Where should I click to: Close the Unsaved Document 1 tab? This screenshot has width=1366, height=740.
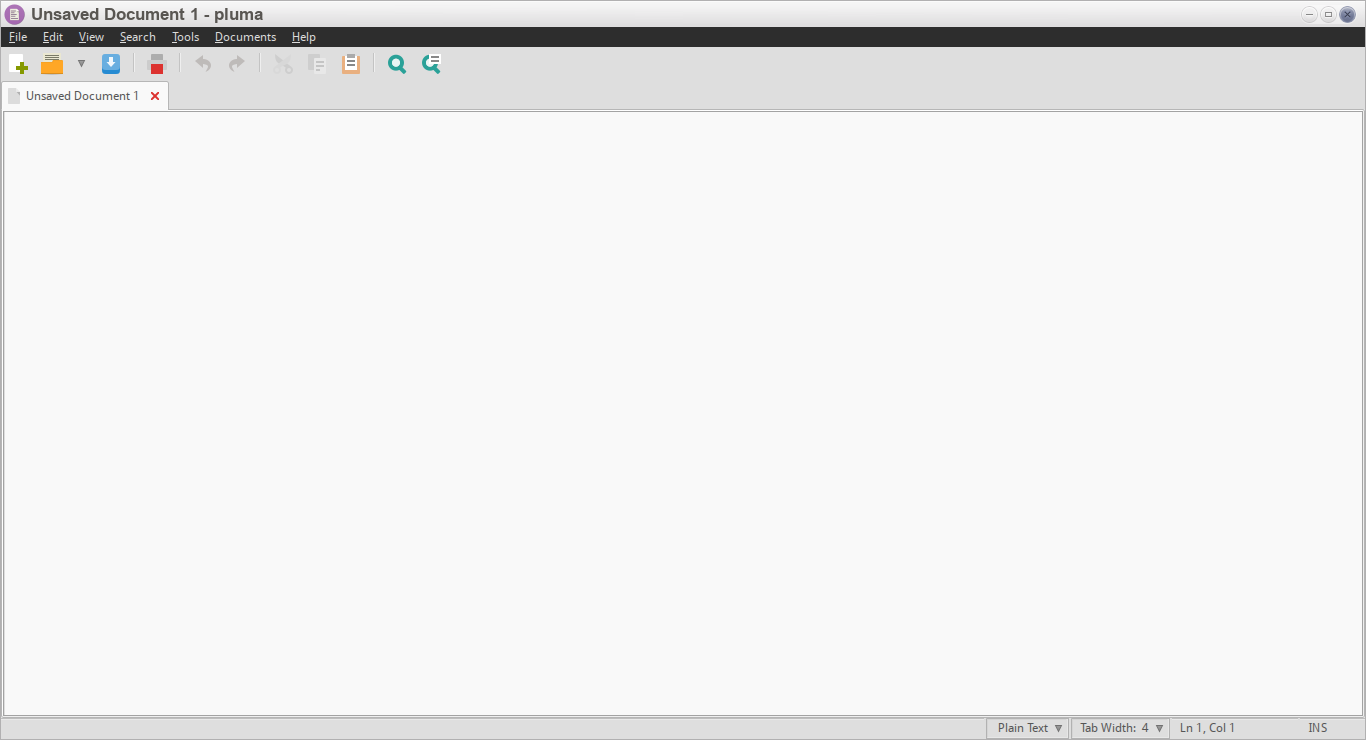pyautogui.click(x=155, y=96)
